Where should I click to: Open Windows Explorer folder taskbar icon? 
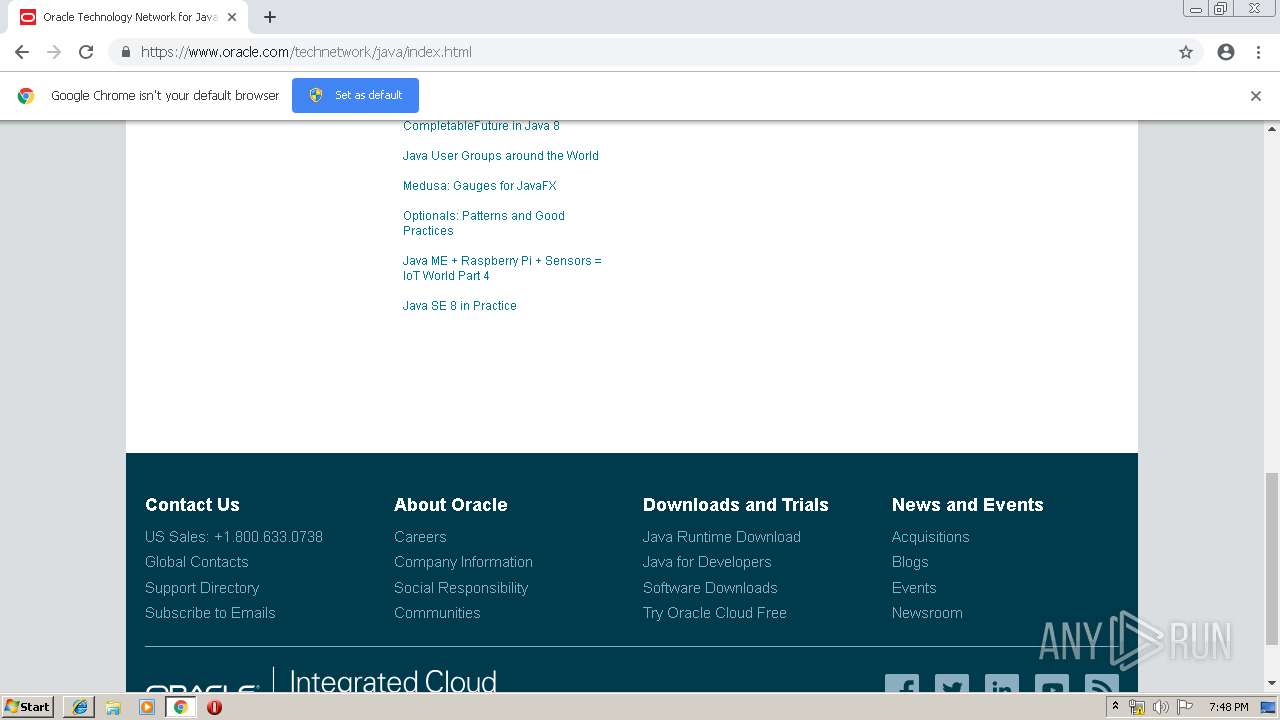(x=113, y=707)
